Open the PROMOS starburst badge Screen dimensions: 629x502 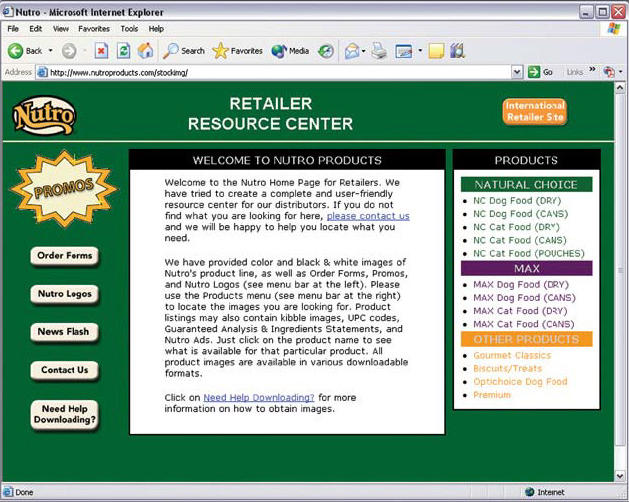(x=64, y=189)
